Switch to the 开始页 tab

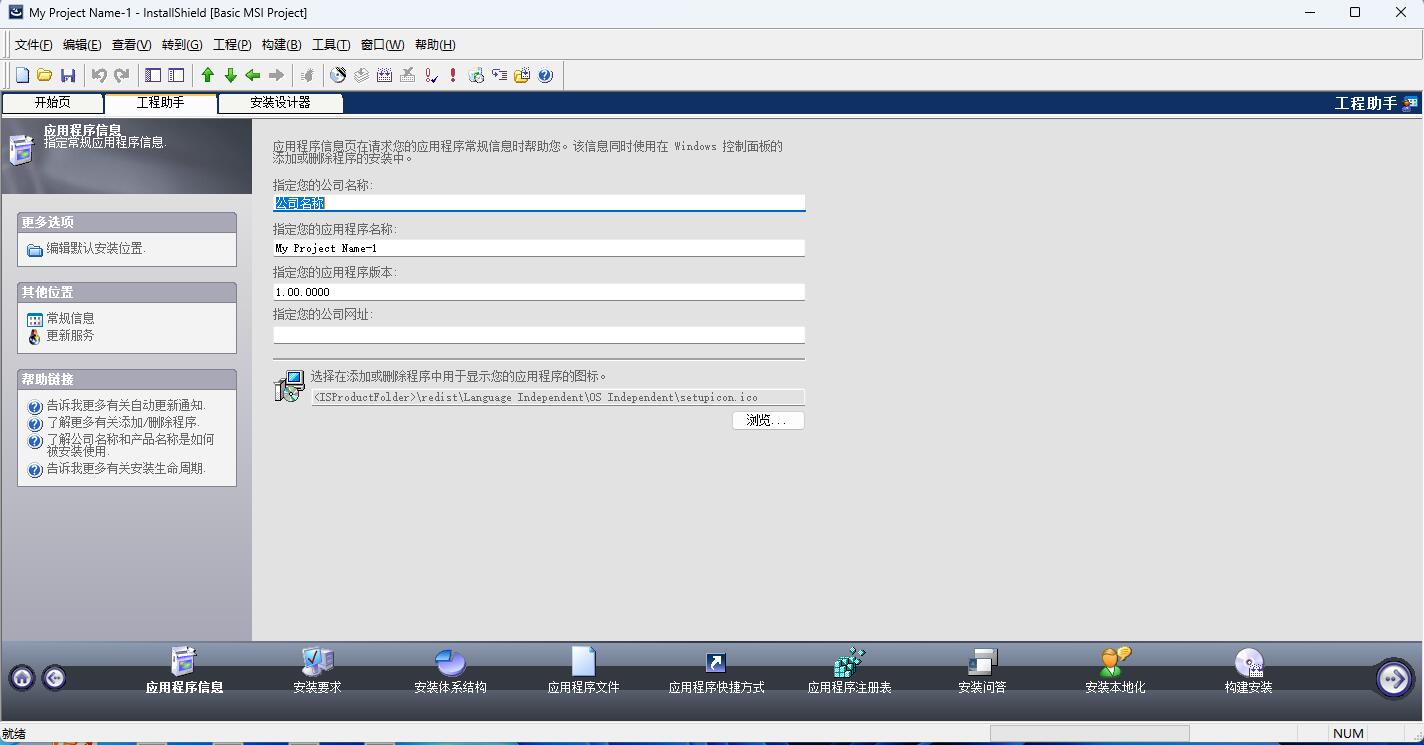(x=52, y=103)
